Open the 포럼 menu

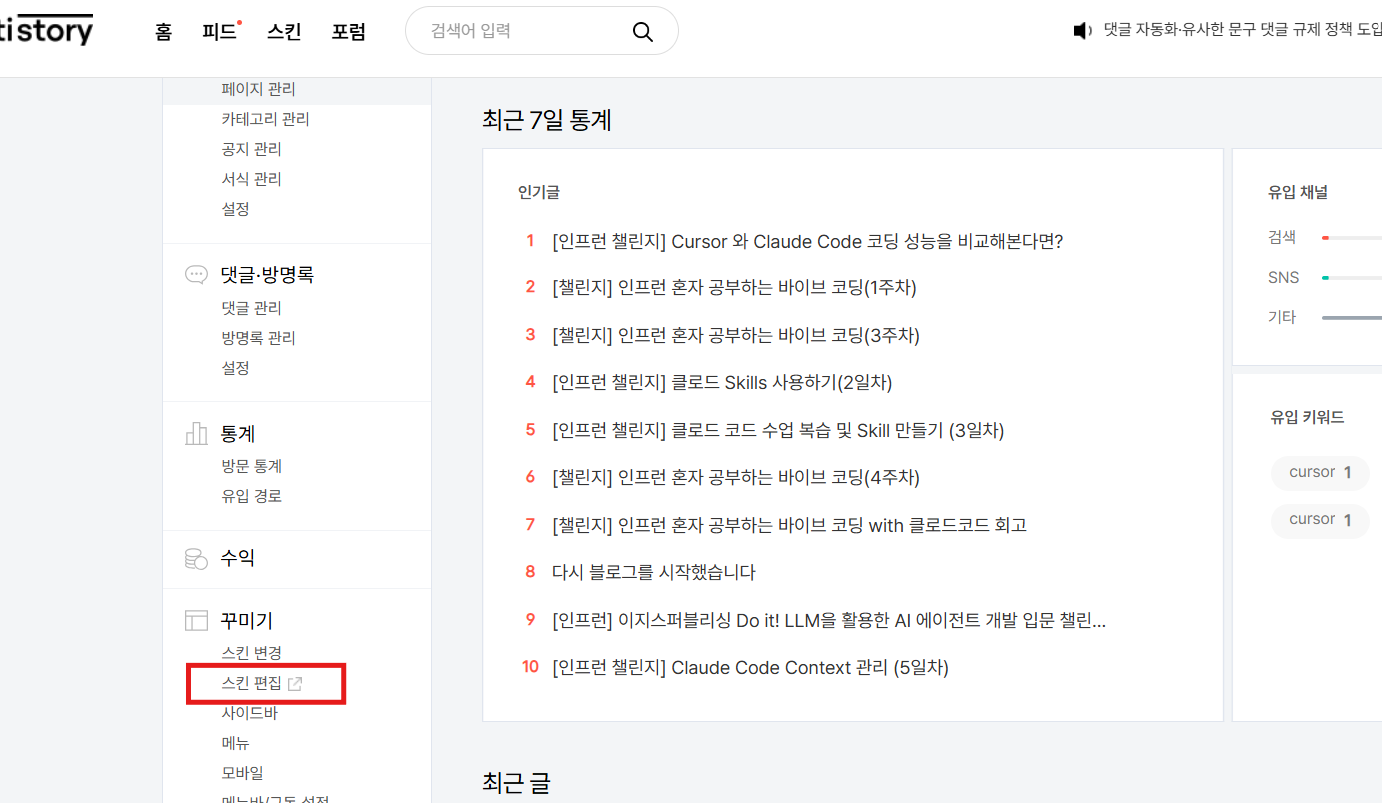(x=349, y=31)
